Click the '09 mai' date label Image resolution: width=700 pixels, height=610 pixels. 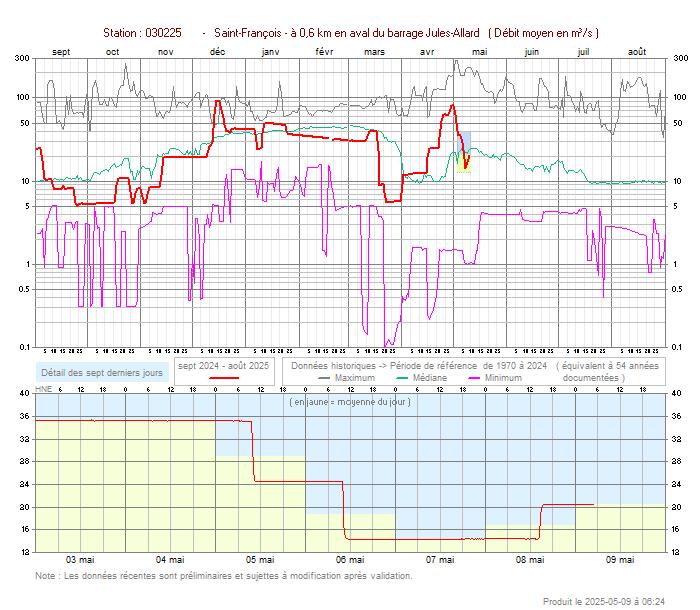click(x=620, y=560)
